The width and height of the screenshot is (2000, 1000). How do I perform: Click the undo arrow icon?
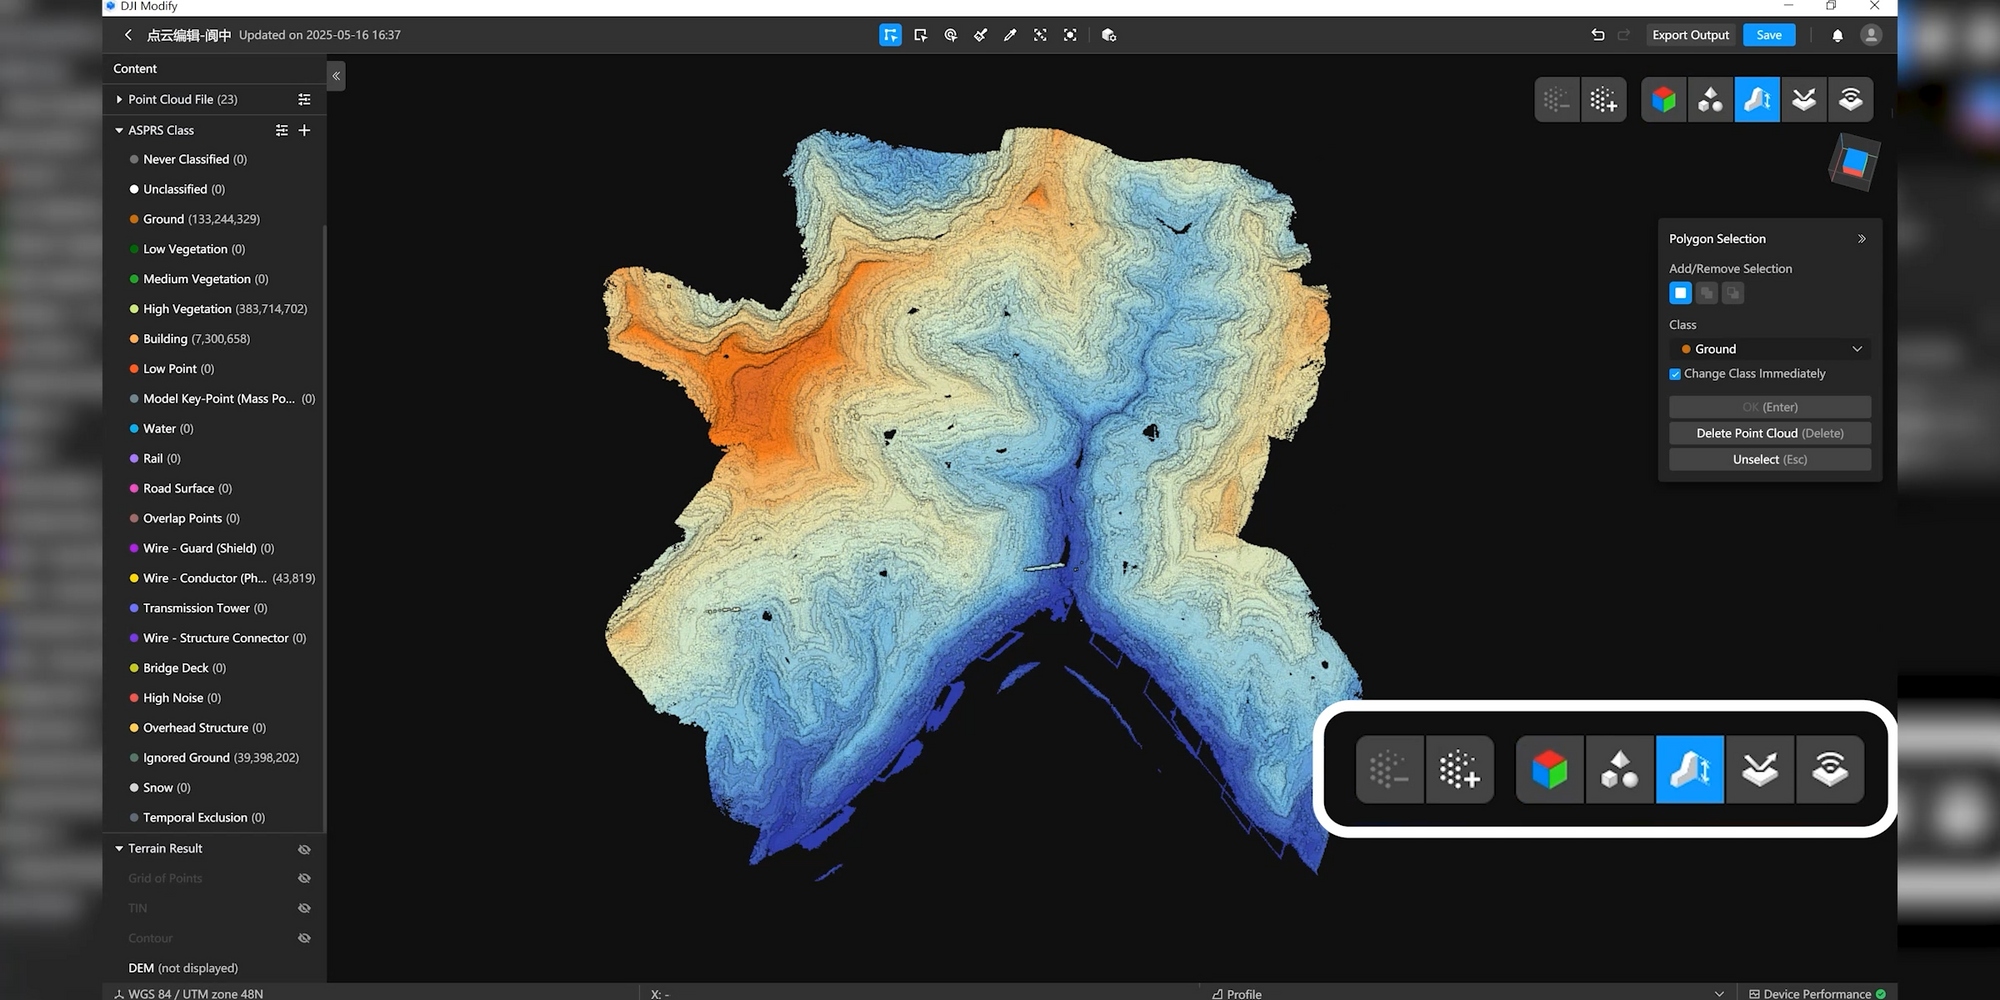[1597, 35]
